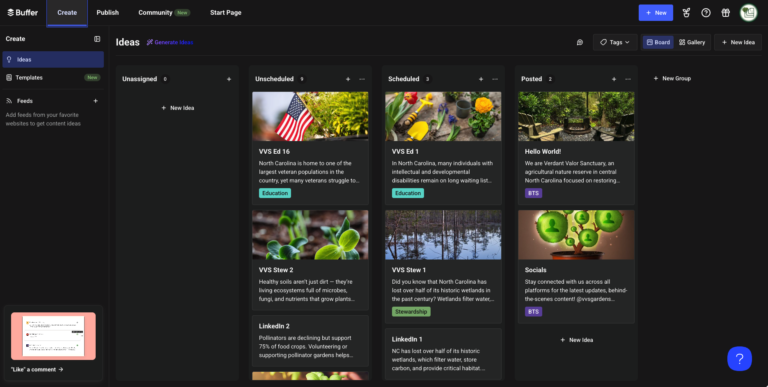This screenshot has height=387, width=768.
Task: Open the help question mark icon in header
Action: 705,13
